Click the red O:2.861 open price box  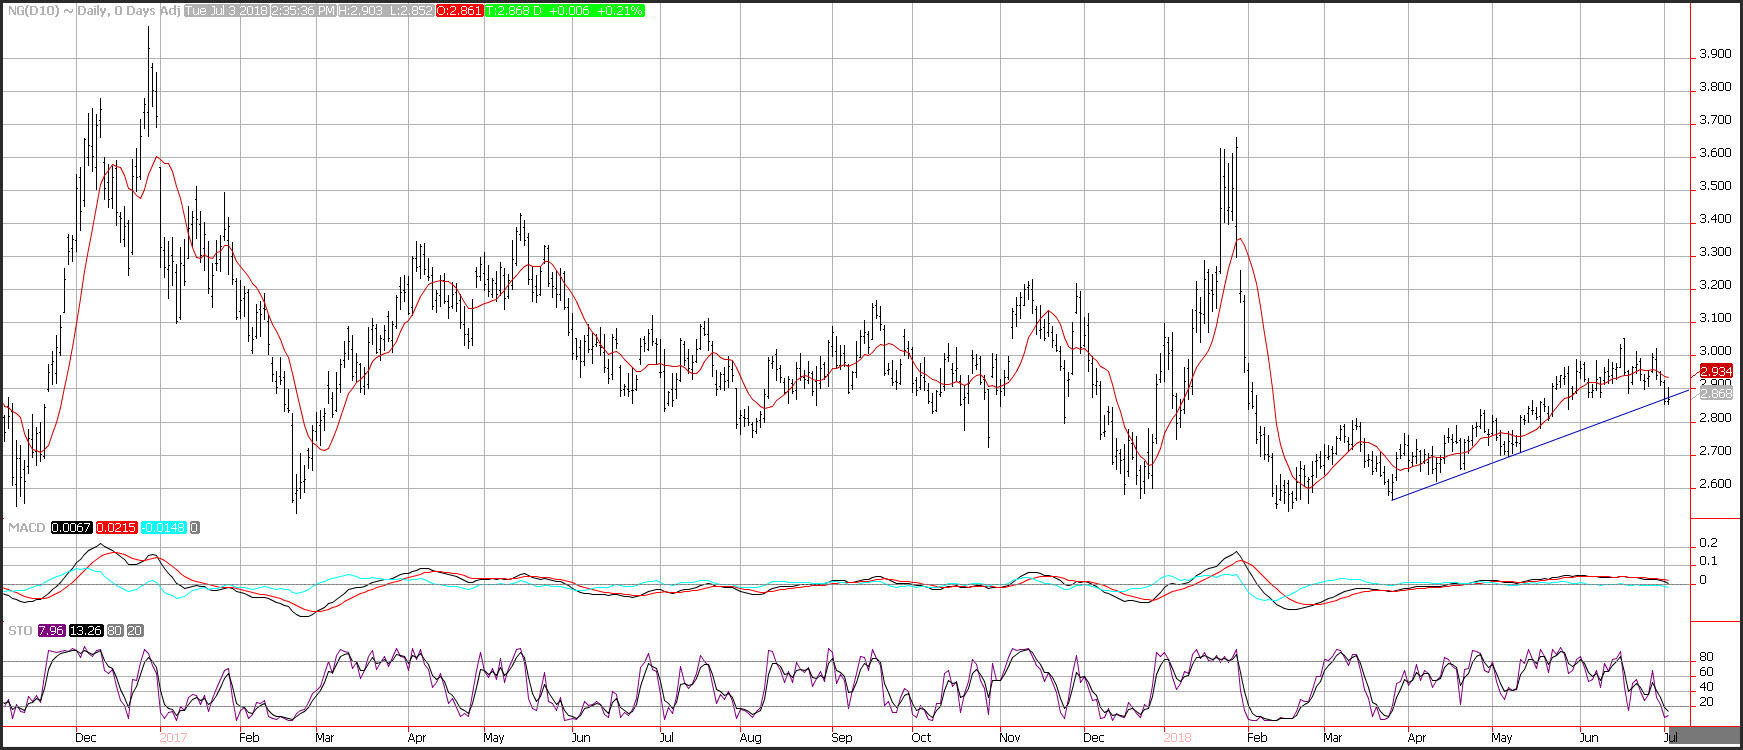(460, 10)
